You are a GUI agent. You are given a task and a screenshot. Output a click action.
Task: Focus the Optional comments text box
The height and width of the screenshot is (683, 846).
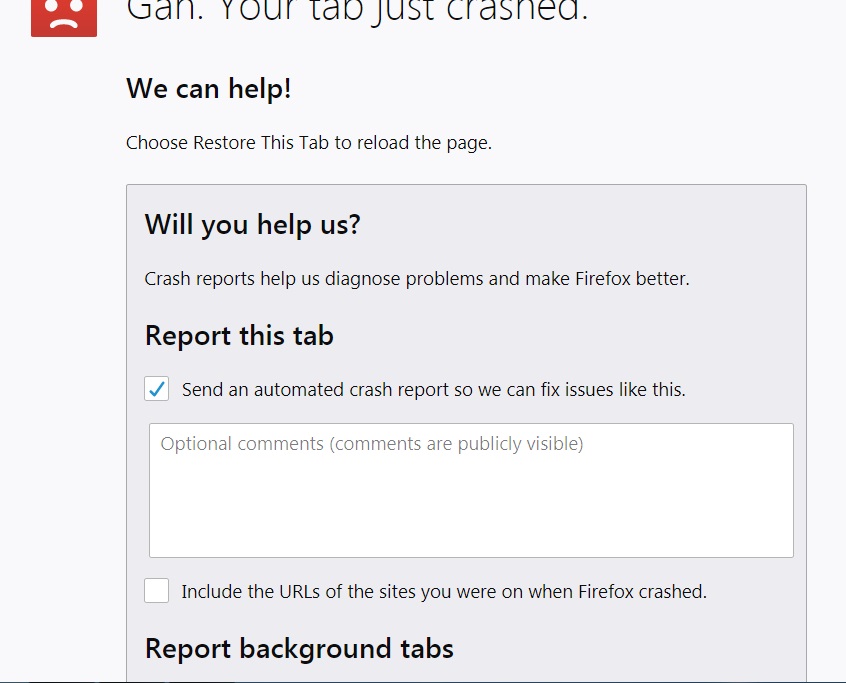[471, 490]
